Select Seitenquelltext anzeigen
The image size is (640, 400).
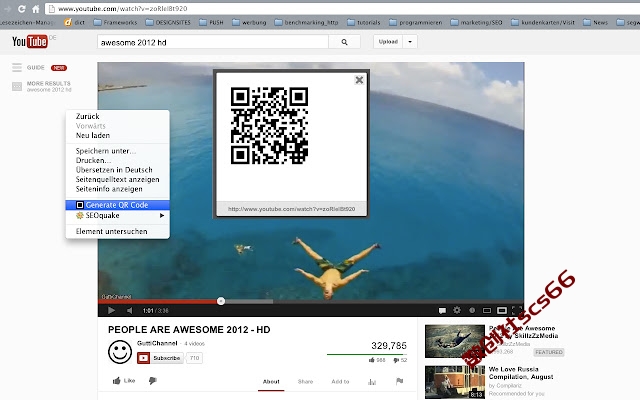(x=118, y=180)
